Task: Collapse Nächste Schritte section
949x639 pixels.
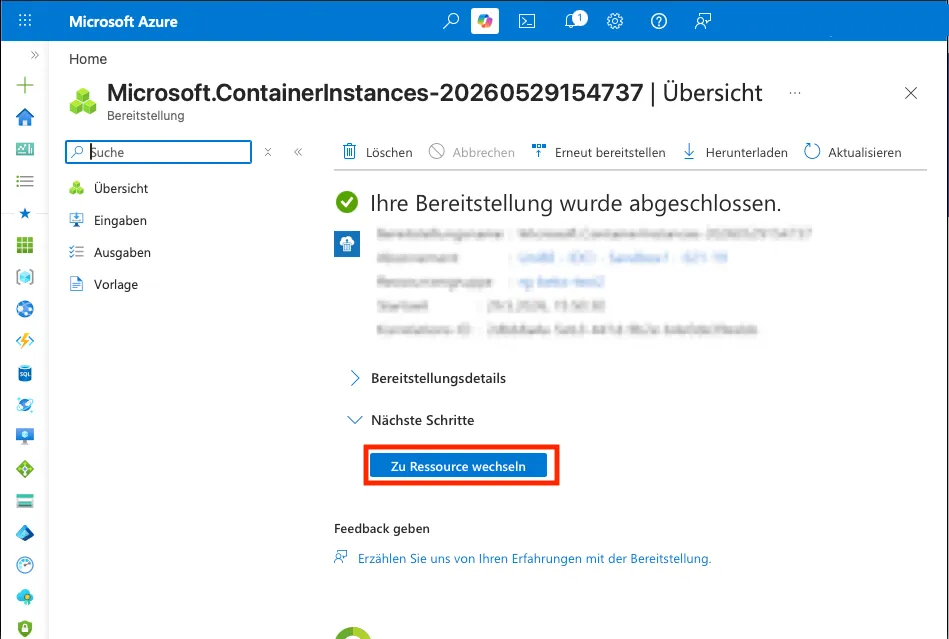Action: pos(411,420)
